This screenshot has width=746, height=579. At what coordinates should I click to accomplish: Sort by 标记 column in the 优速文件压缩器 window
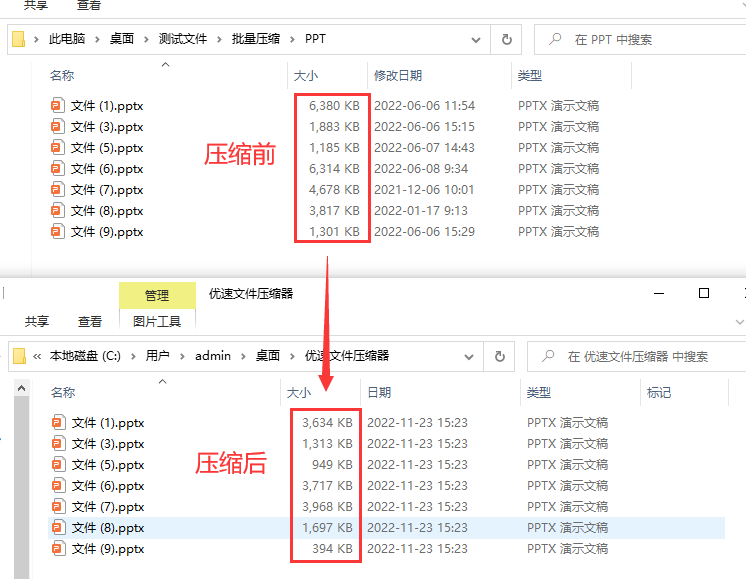click(x=659, y=393)
